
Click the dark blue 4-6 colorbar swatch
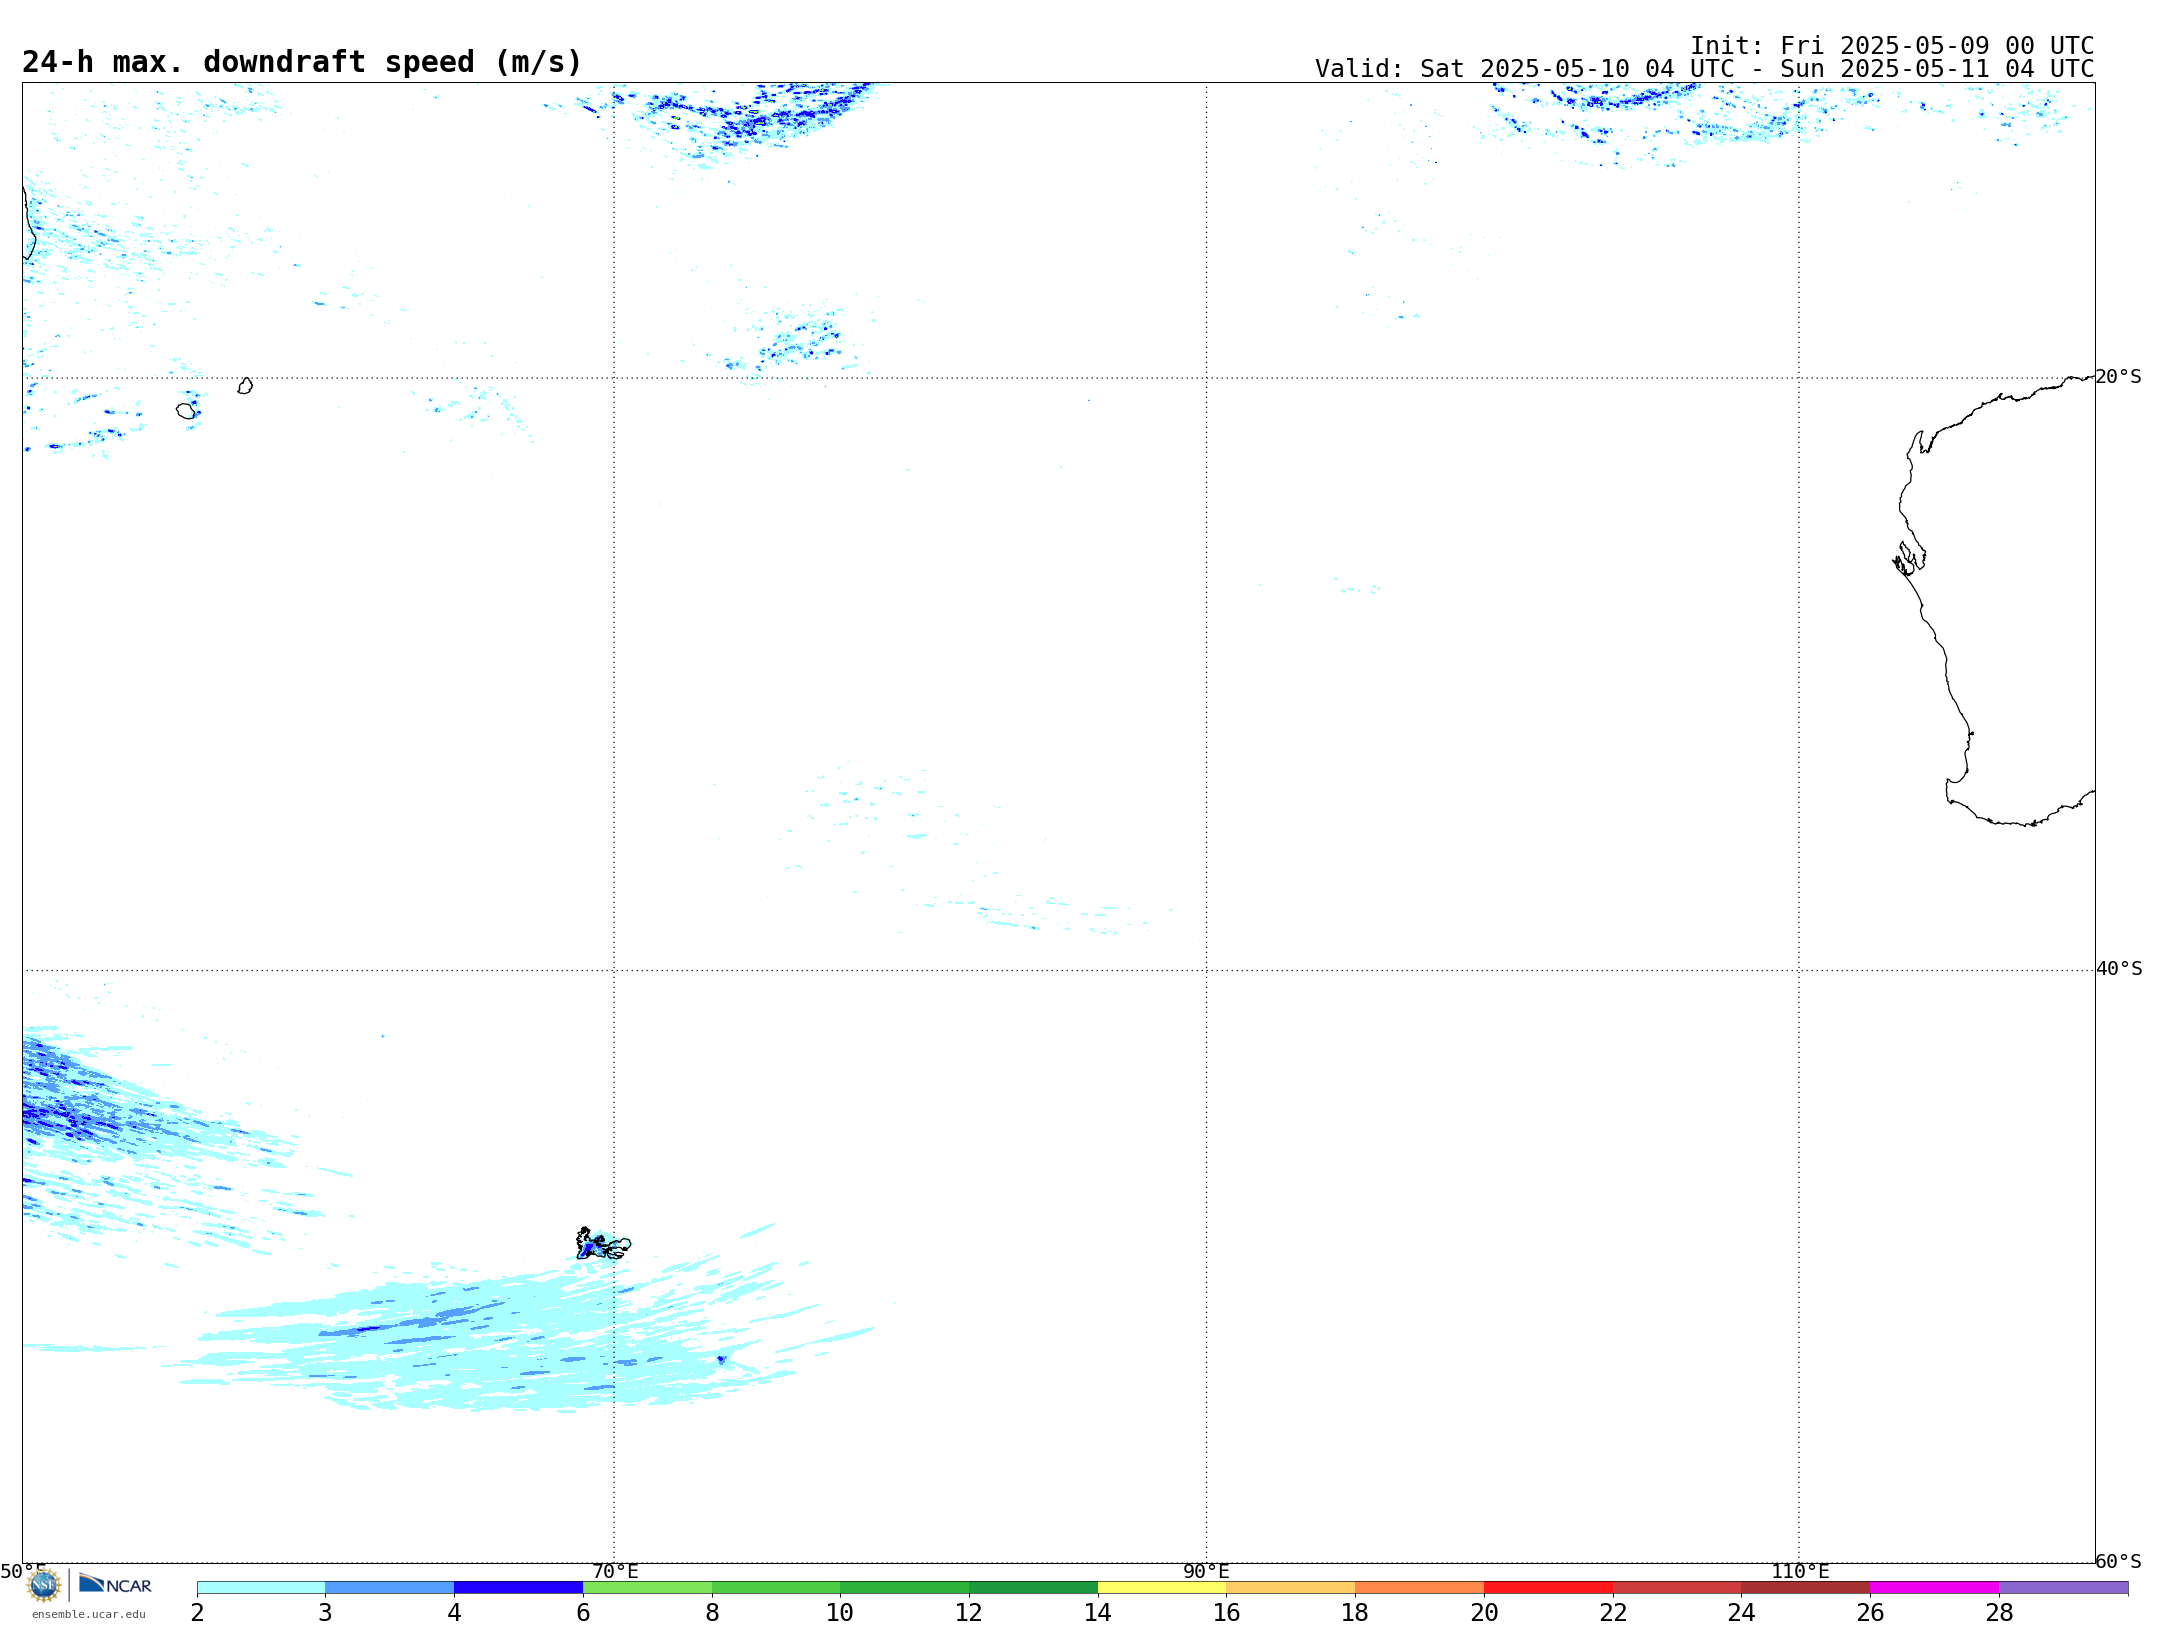pyautogui.click(x=518, y=1588)
